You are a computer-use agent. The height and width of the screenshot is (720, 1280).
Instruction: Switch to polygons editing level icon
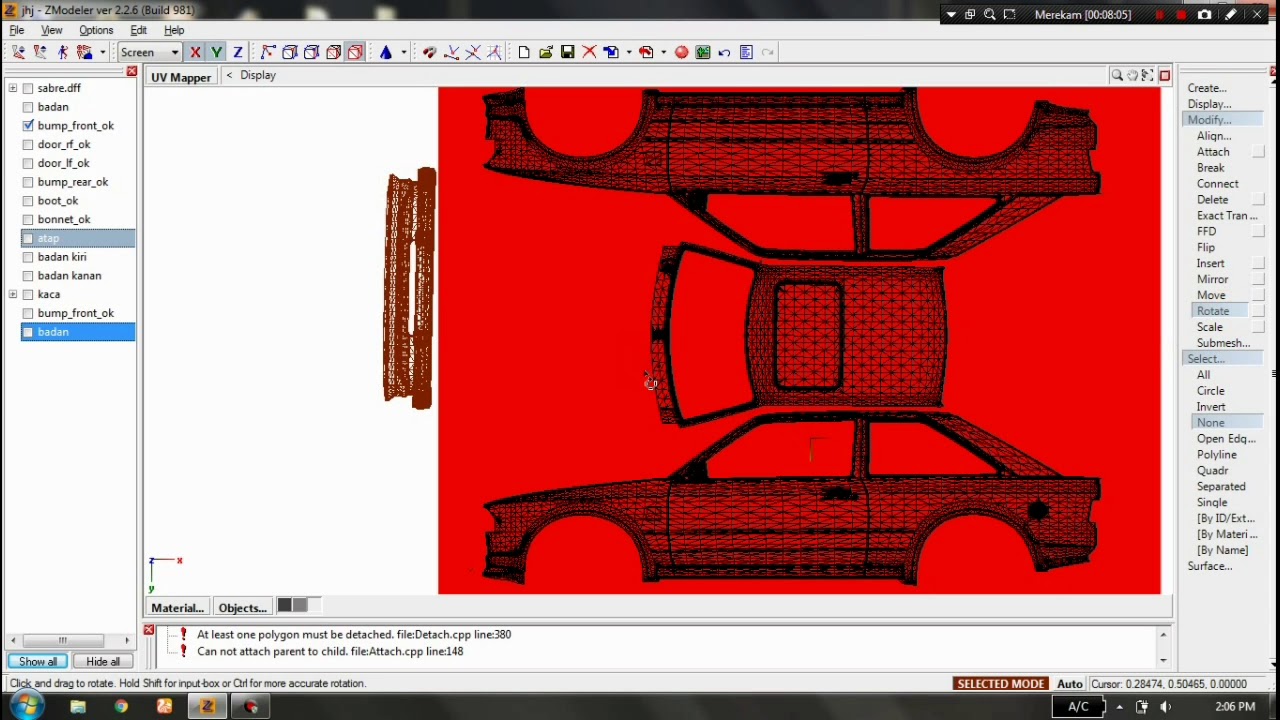pyautogui.click(x=312, y=52)
